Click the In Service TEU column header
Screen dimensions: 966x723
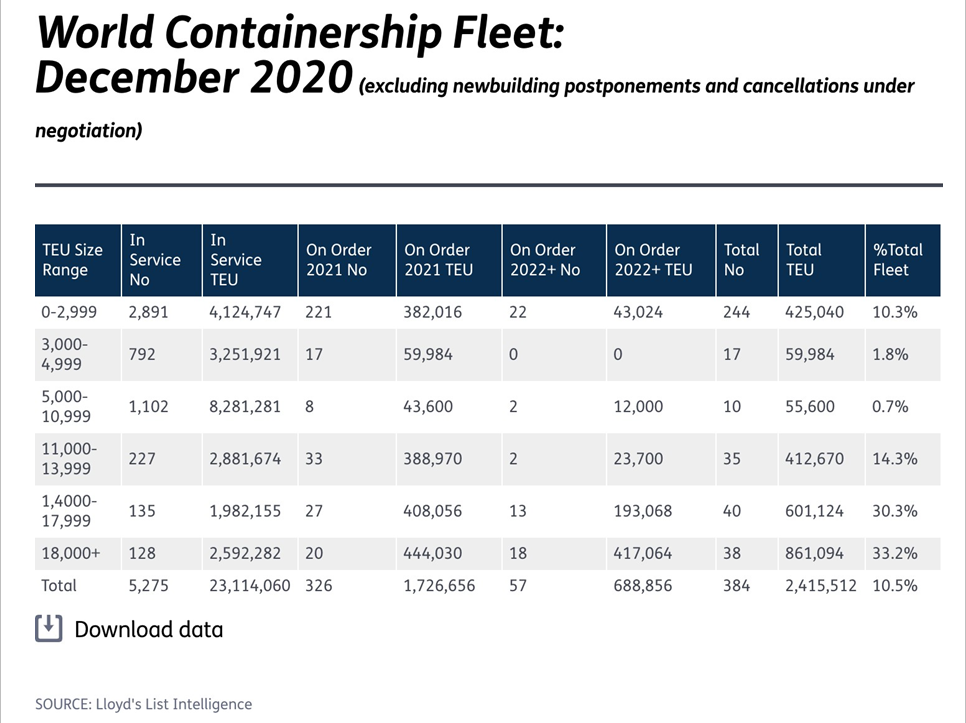pyautogui.click(x=236, y=260)
